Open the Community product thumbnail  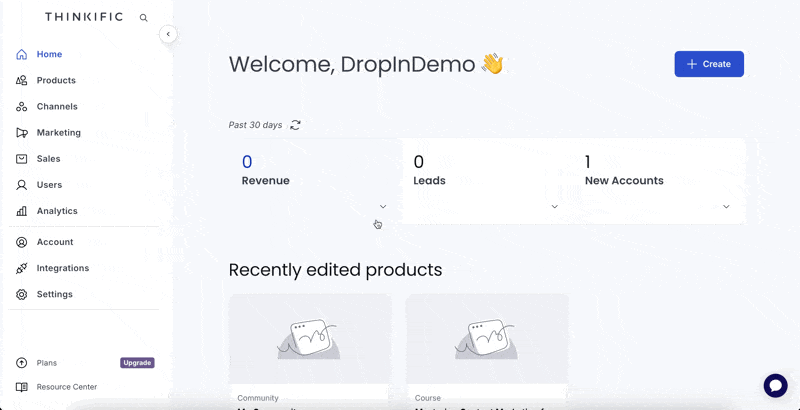click(310, 339)
